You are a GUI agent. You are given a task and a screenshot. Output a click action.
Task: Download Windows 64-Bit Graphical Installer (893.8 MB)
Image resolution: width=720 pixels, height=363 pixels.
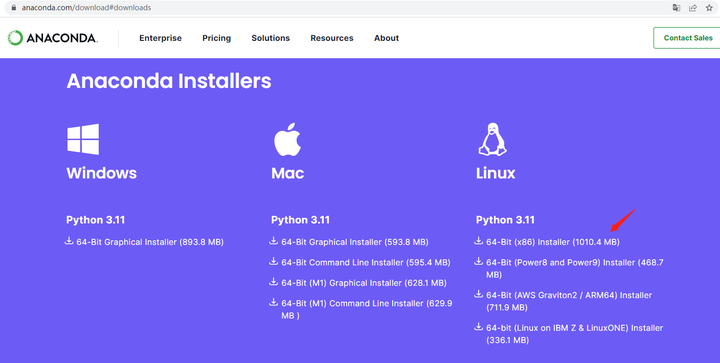coord(150,242)
